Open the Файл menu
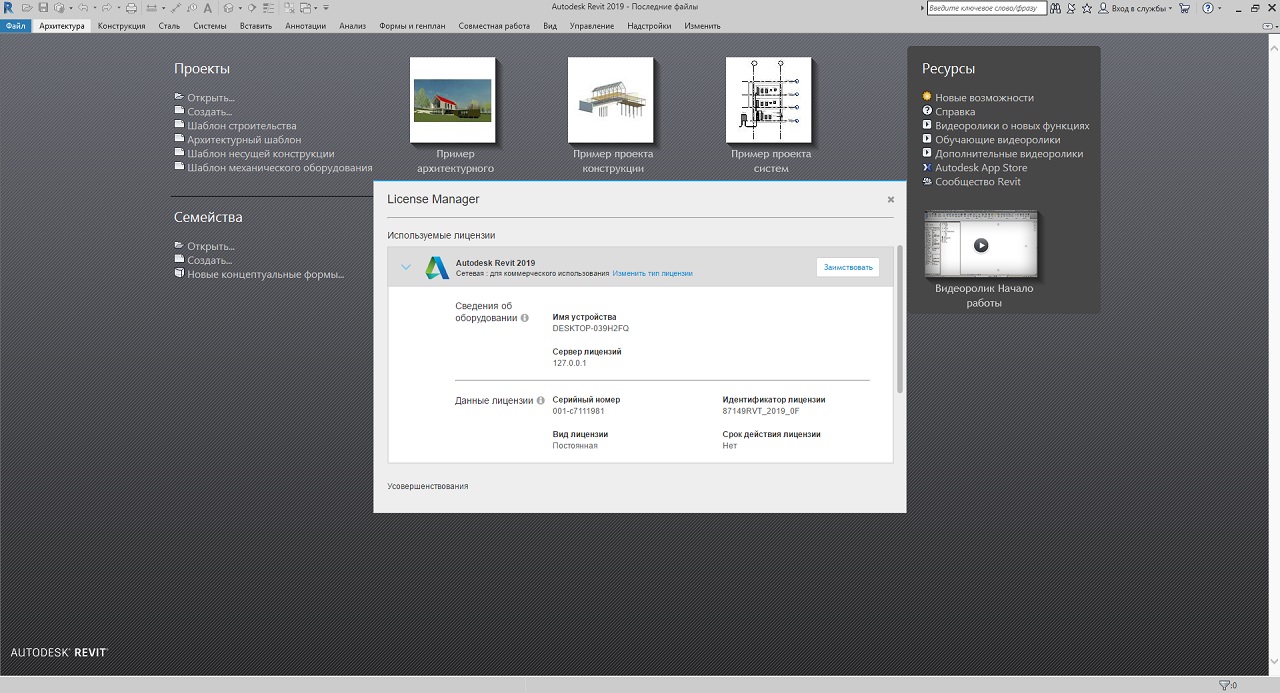 click(x=15, y=26)
